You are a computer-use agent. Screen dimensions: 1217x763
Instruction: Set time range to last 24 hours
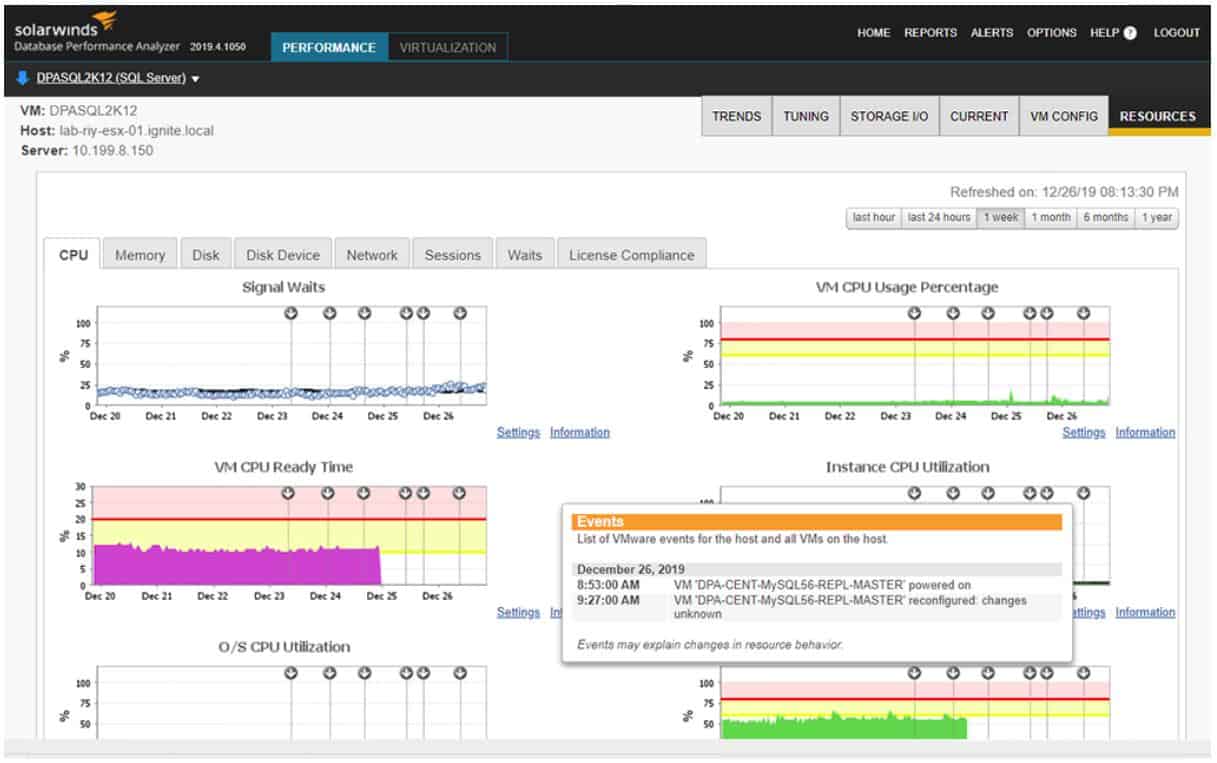point(939,217)
